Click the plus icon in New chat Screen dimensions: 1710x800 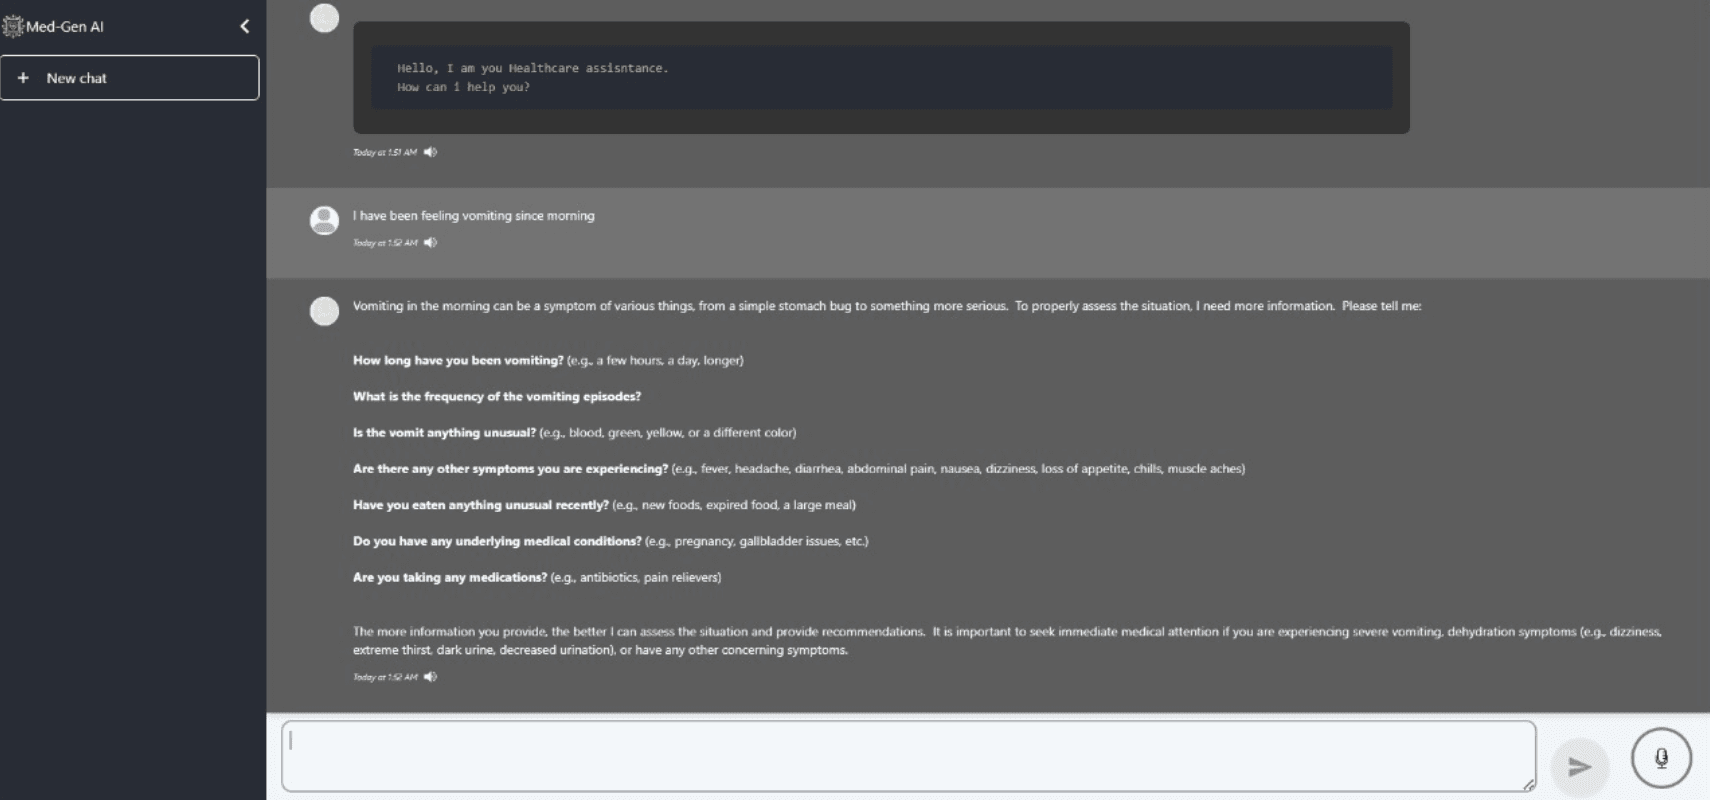coord(23,78)
